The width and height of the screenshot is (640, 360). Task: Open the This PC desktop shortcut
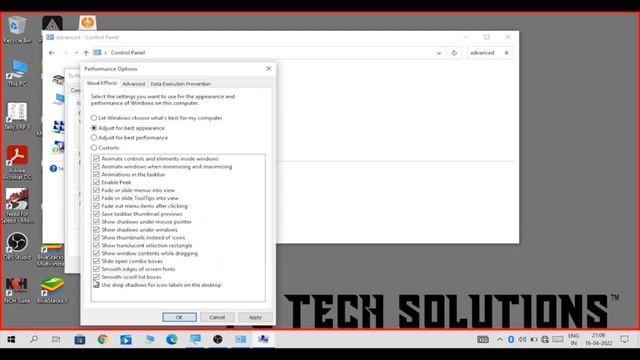[x=17, y=73]
